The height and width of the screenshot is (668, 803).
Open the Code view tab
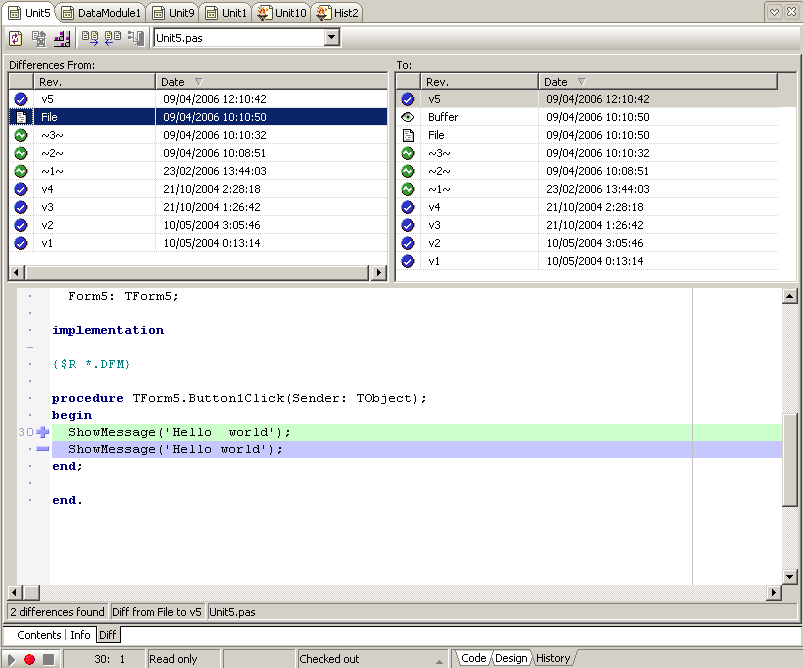point(473,658)
